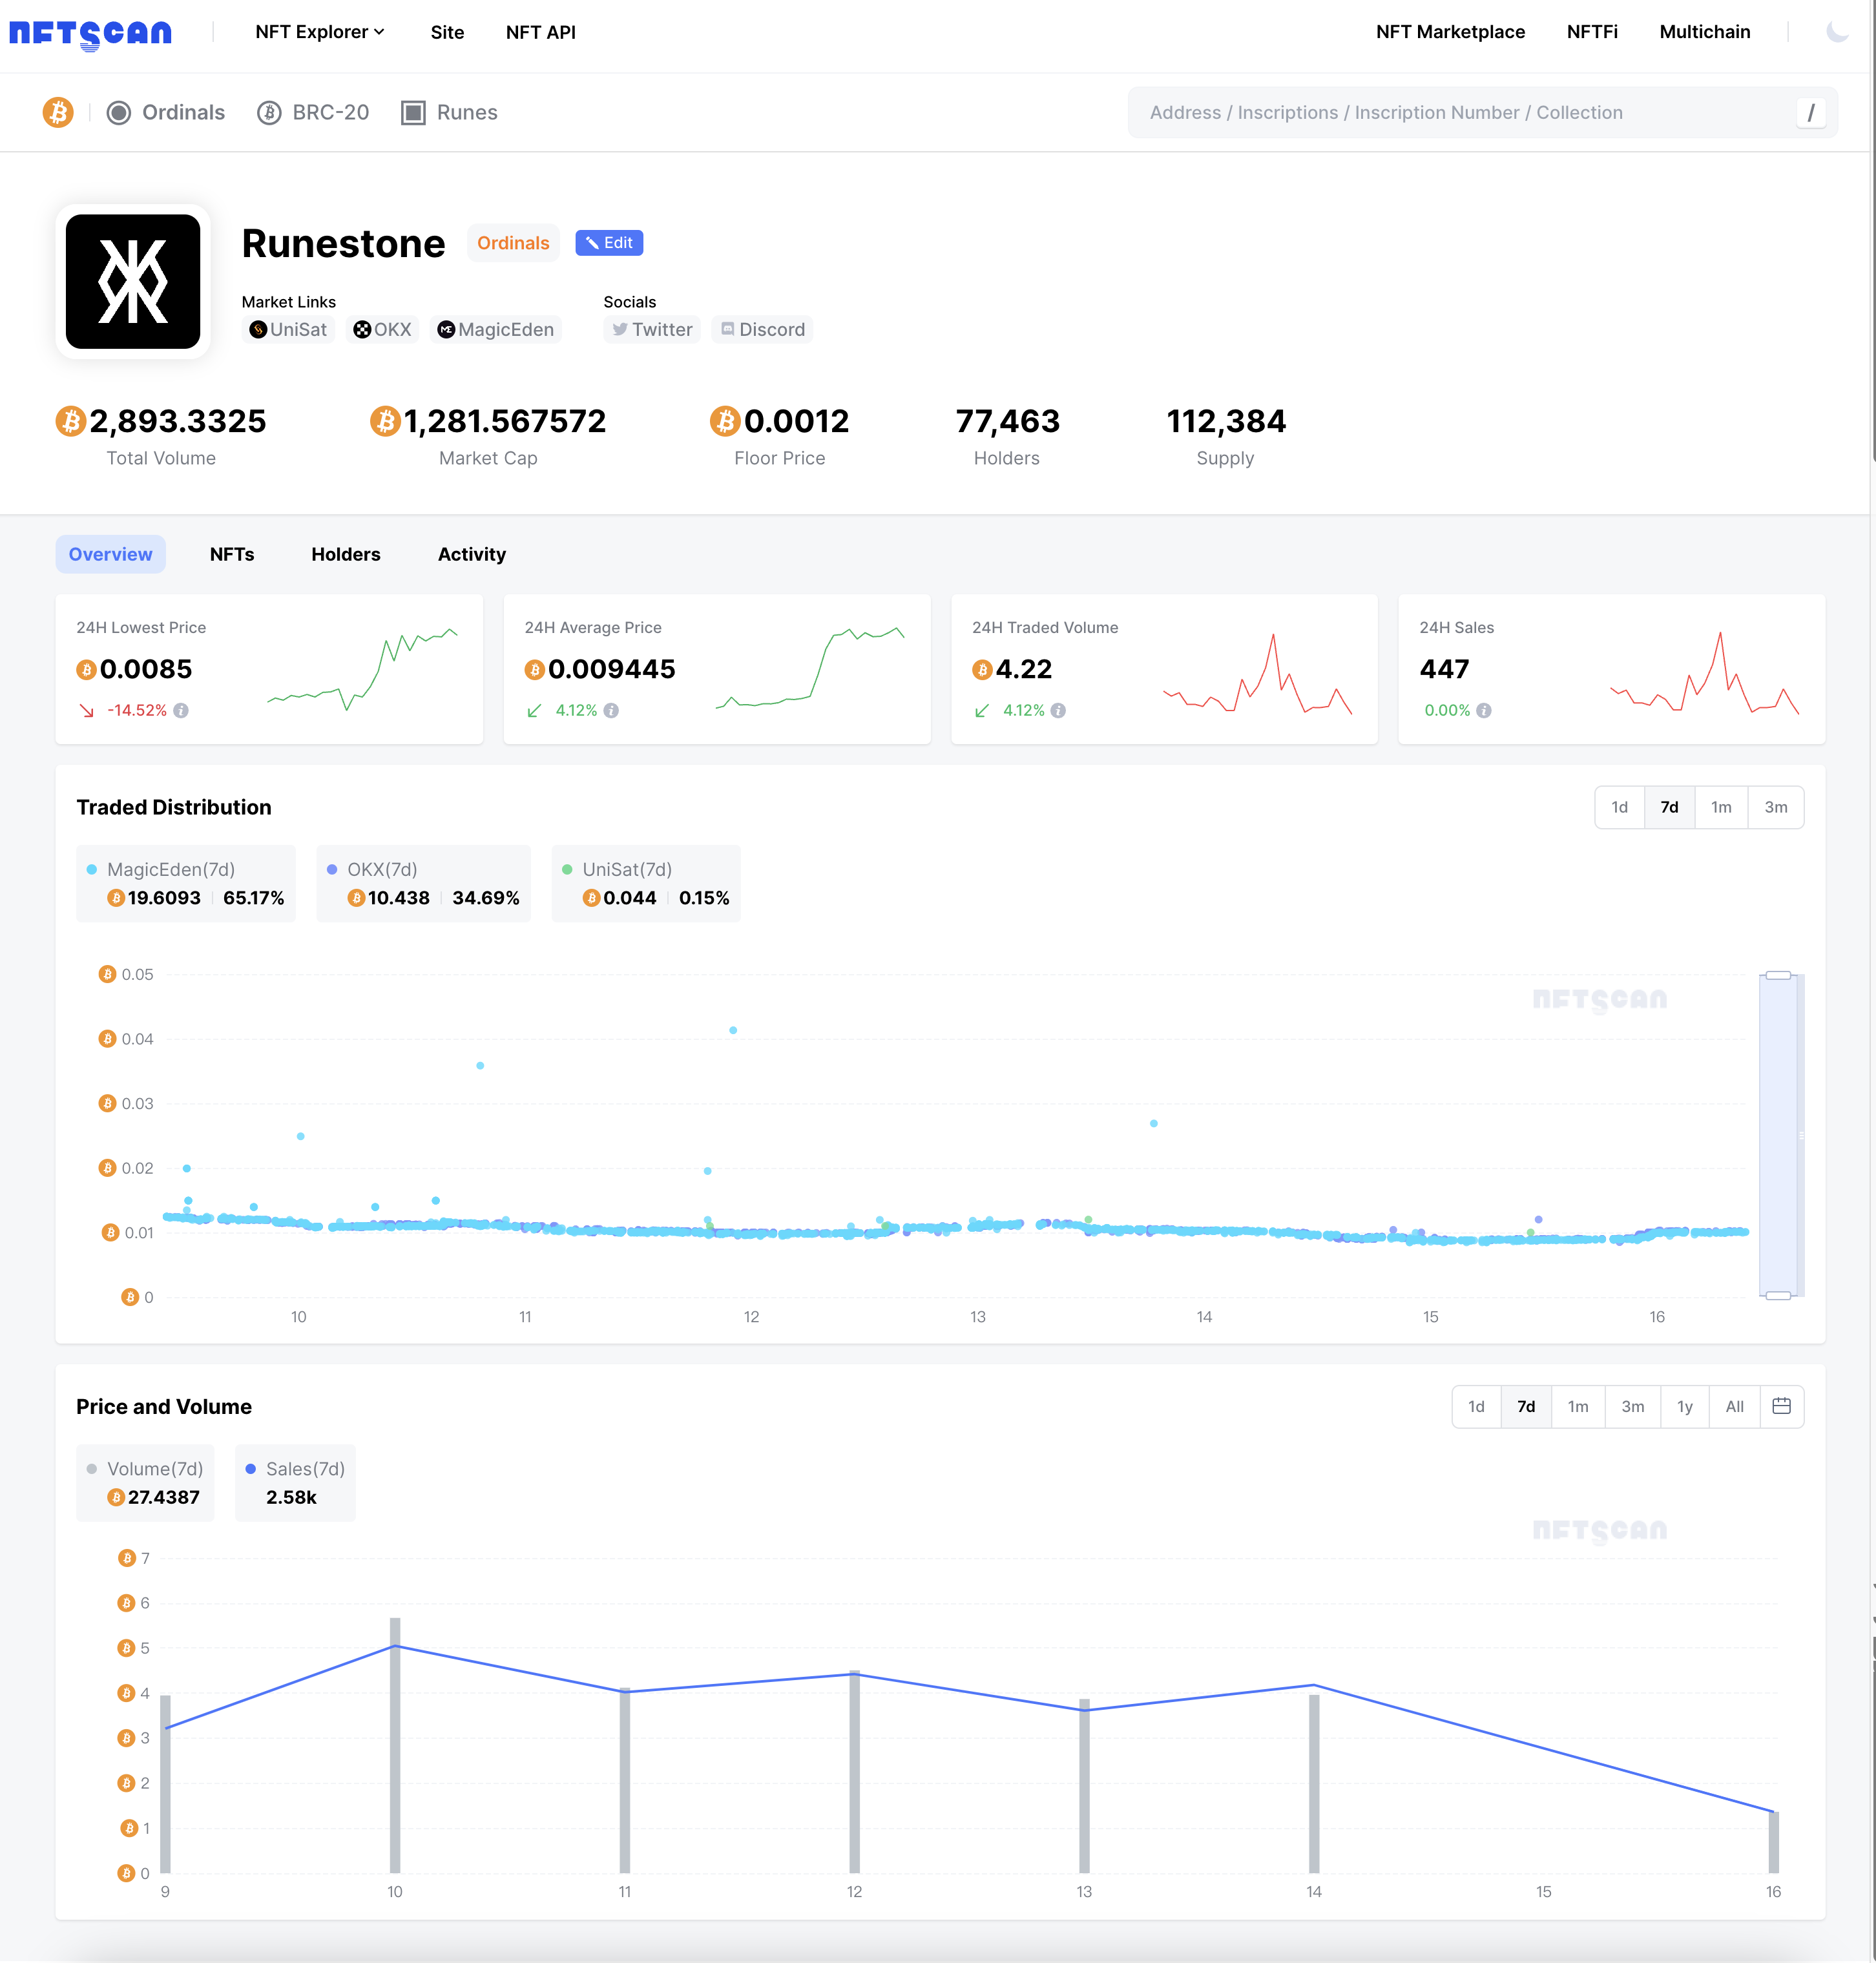
Task: Open Discord social link
Action: tap(762, 330)
